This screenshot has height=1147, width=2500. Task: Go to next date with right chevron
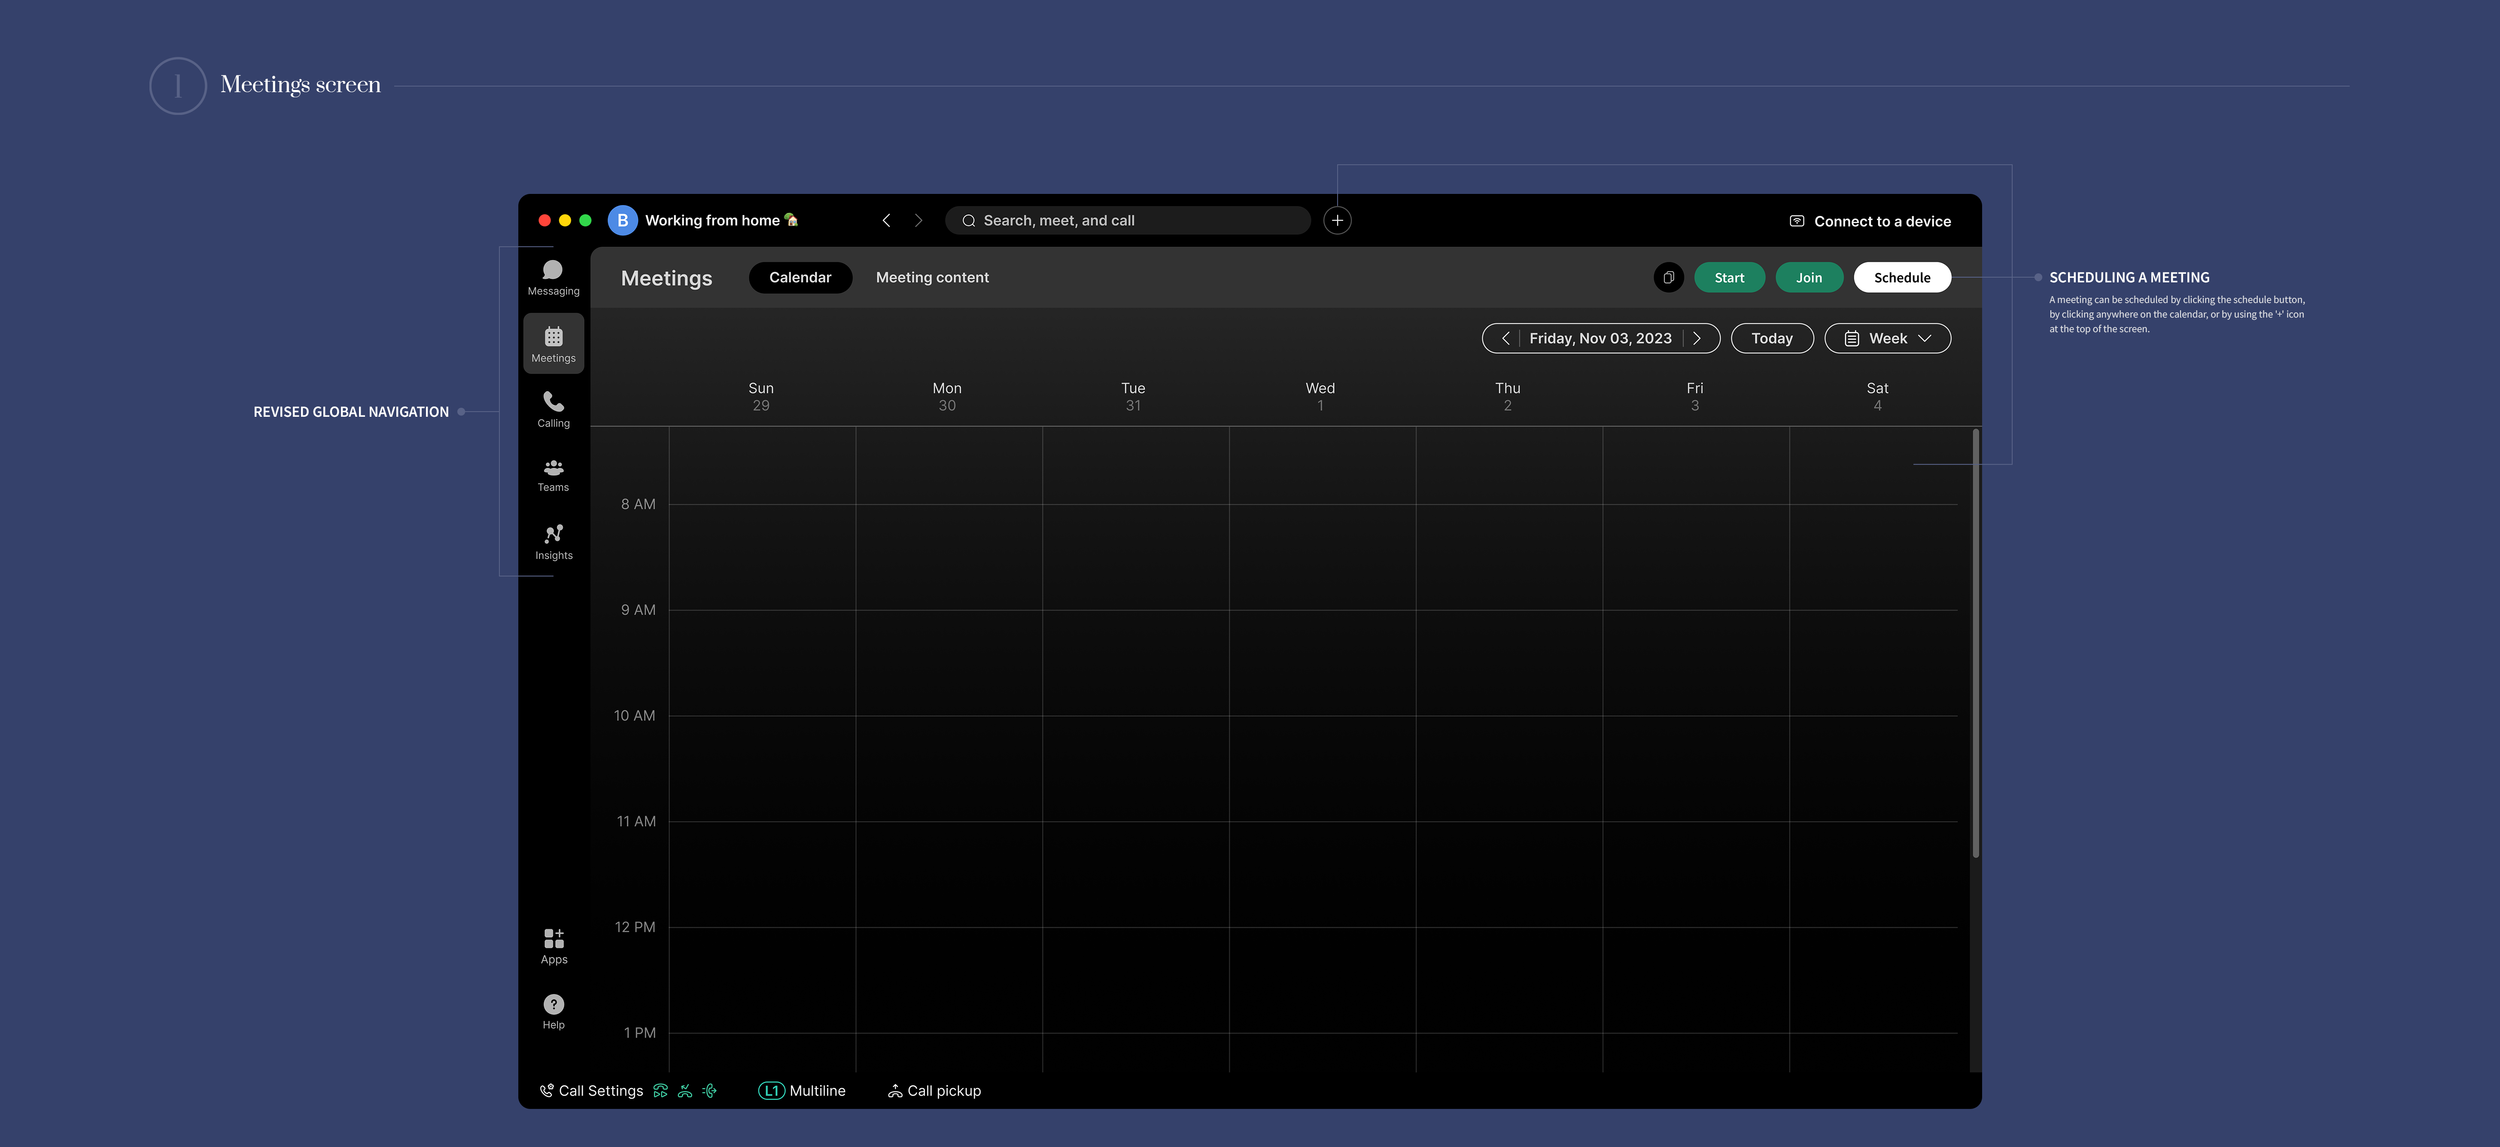[x=1697, y=339]
